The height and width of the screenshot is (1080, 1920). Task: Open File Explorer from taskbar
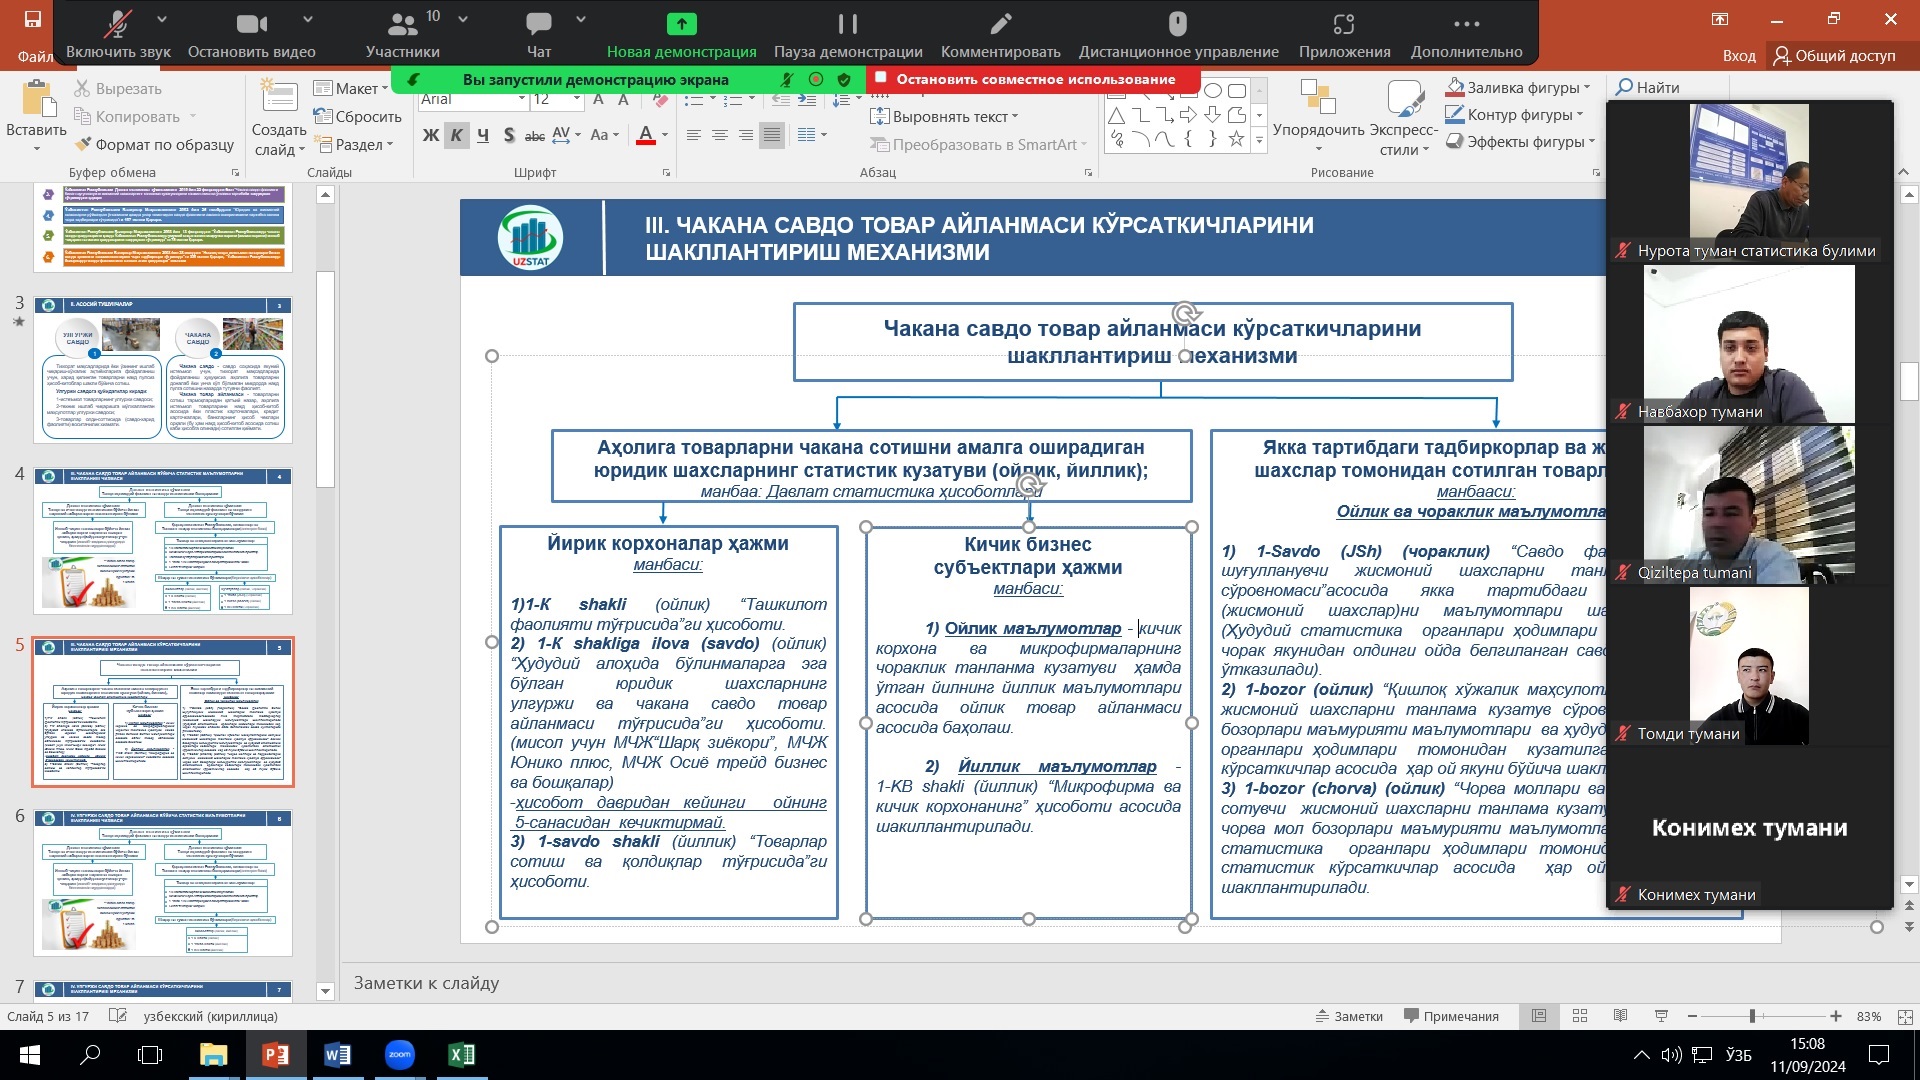coord(213,1055)
